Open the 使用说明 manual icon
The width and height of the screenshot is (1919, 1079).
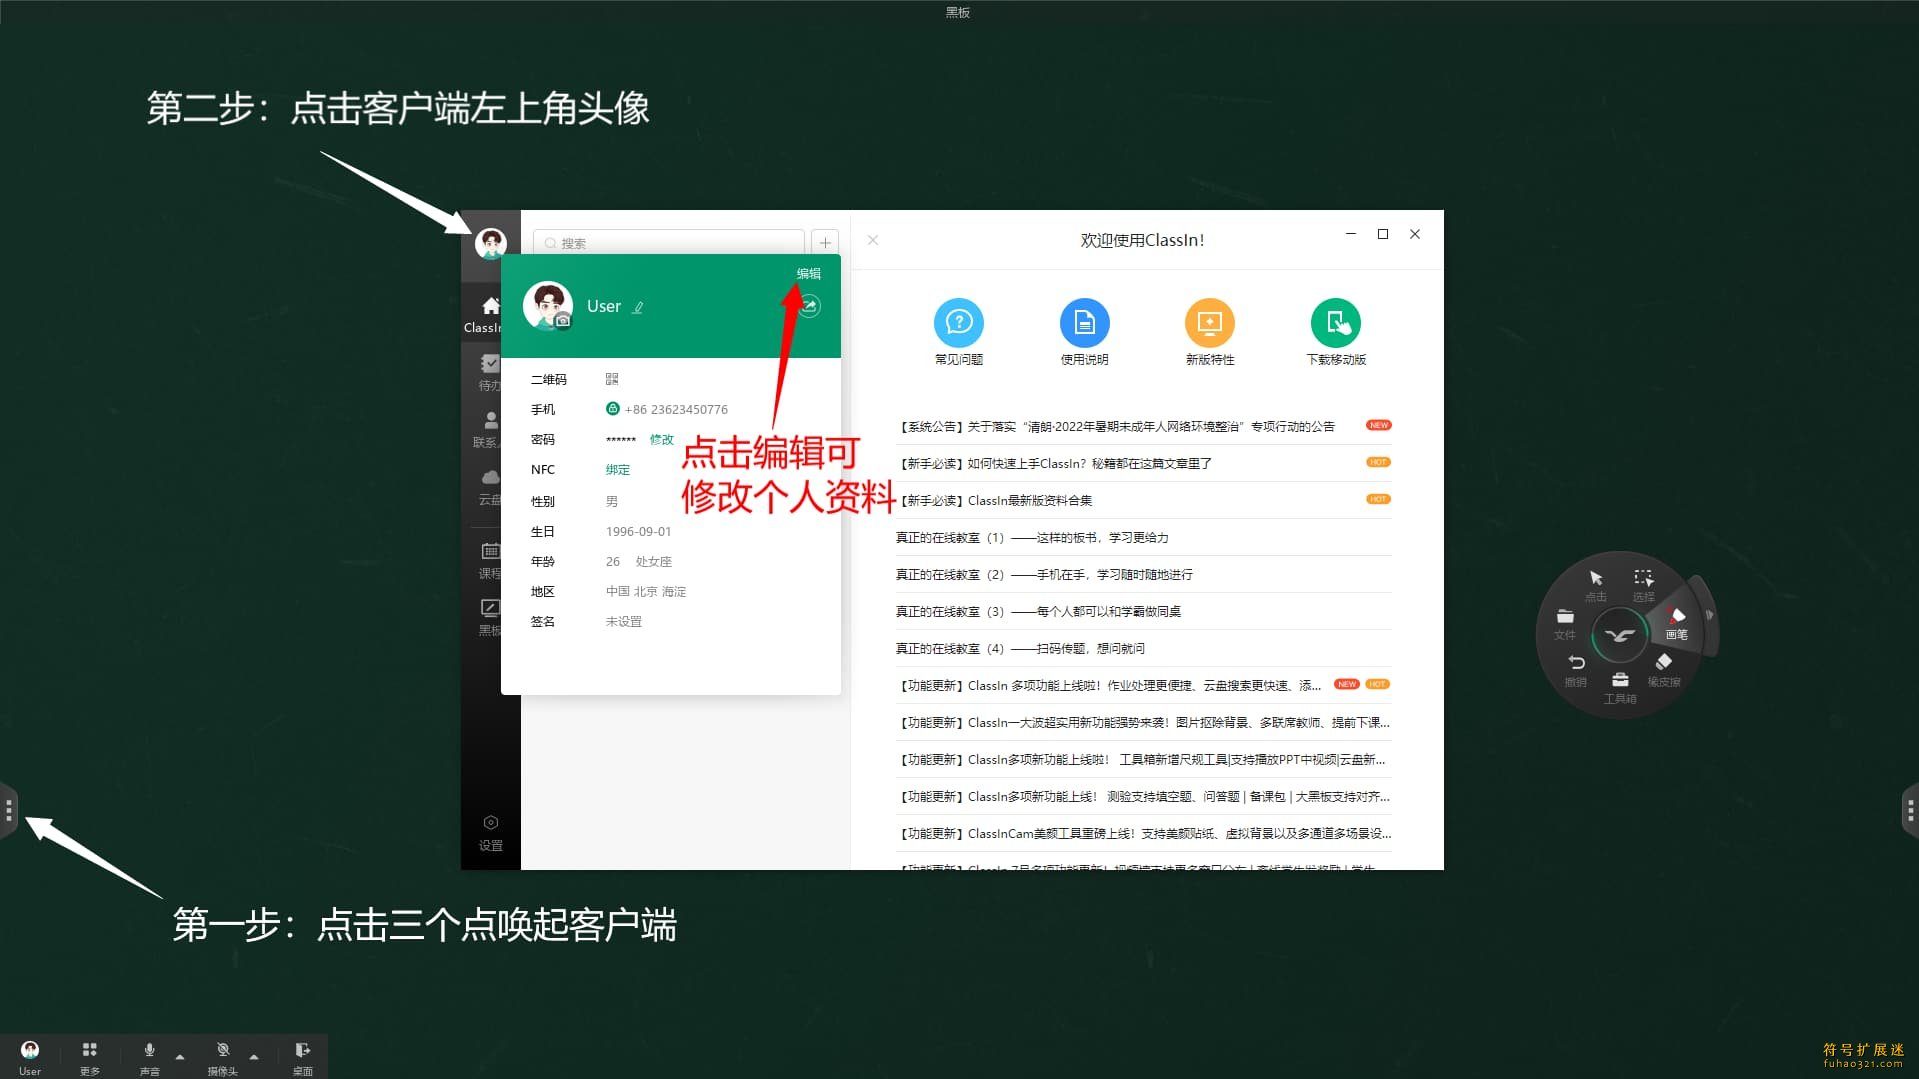pyautogui.click(x=1084, y=322)
